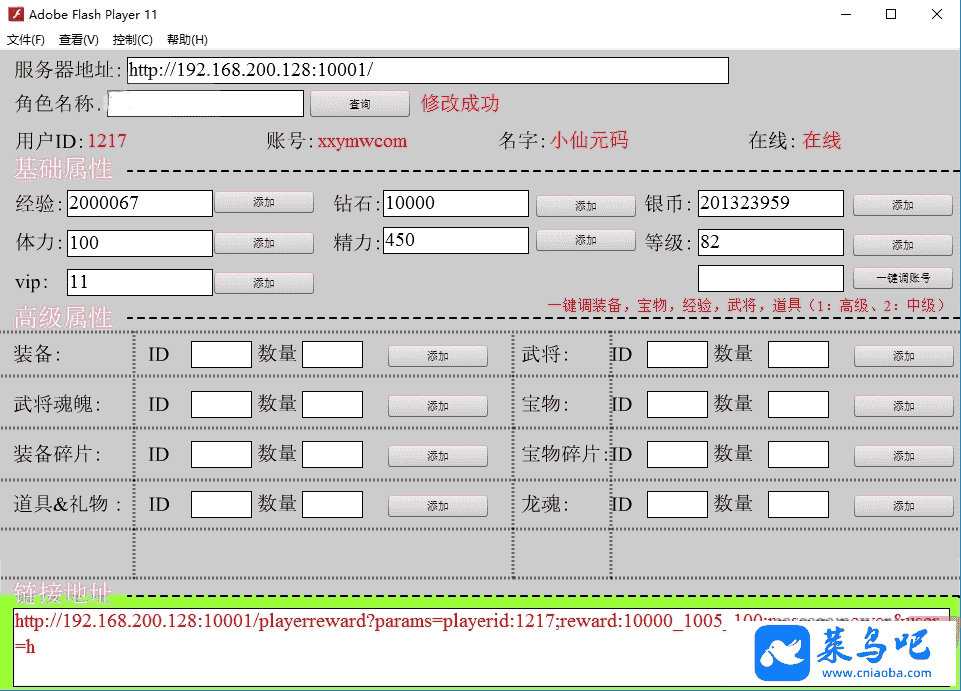Click the 一键调账号 button

902,278
